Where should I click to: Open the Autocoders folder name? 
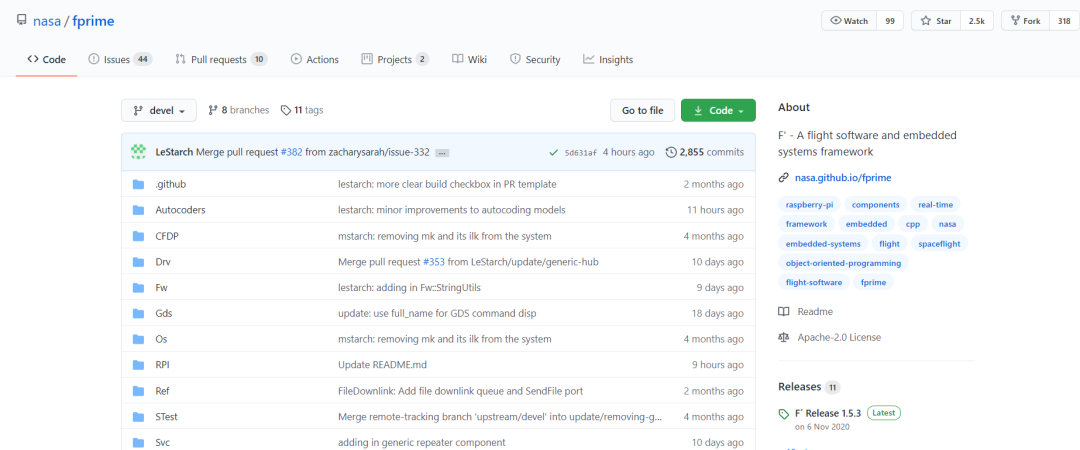(180, 209)
